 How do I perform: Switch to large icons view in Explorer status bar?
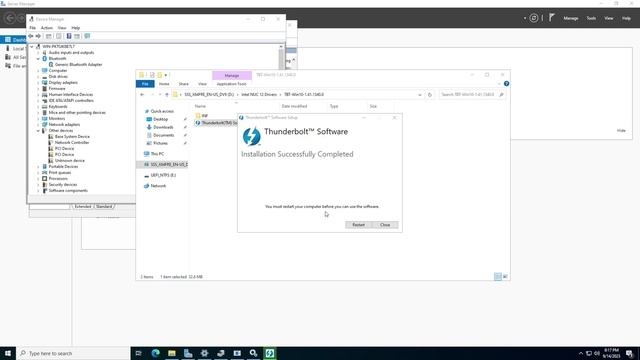click(x=505, y=277)
